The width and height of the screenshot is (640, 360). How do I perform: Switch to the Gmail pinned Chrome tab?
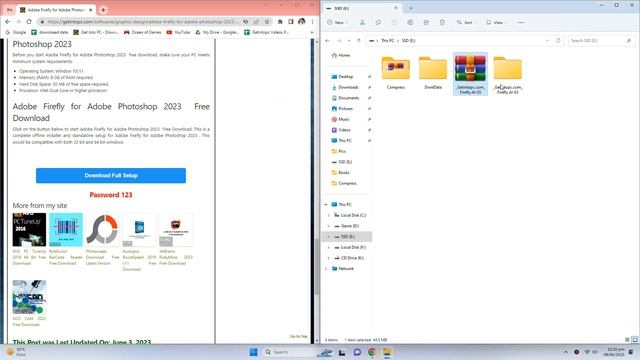pyautogui.click(x=9, y=9)
